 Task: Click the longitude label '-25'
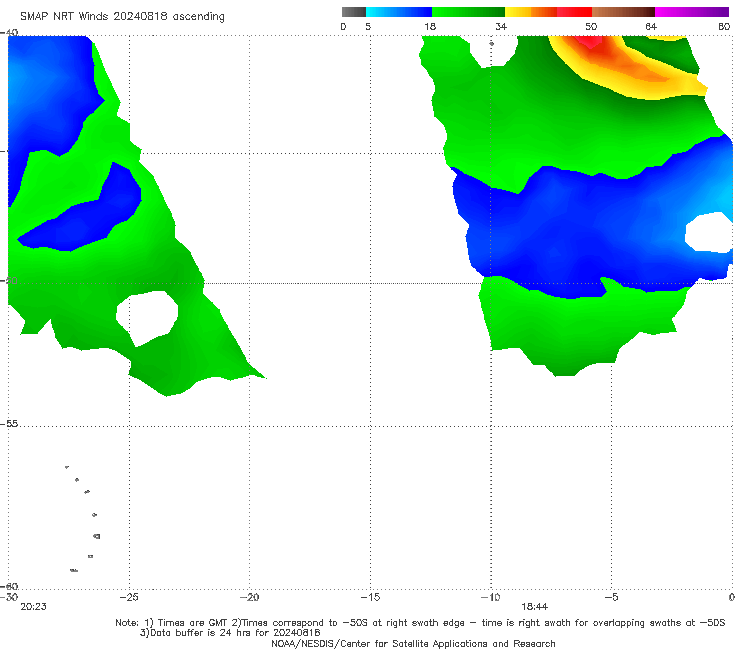point(129,597)
